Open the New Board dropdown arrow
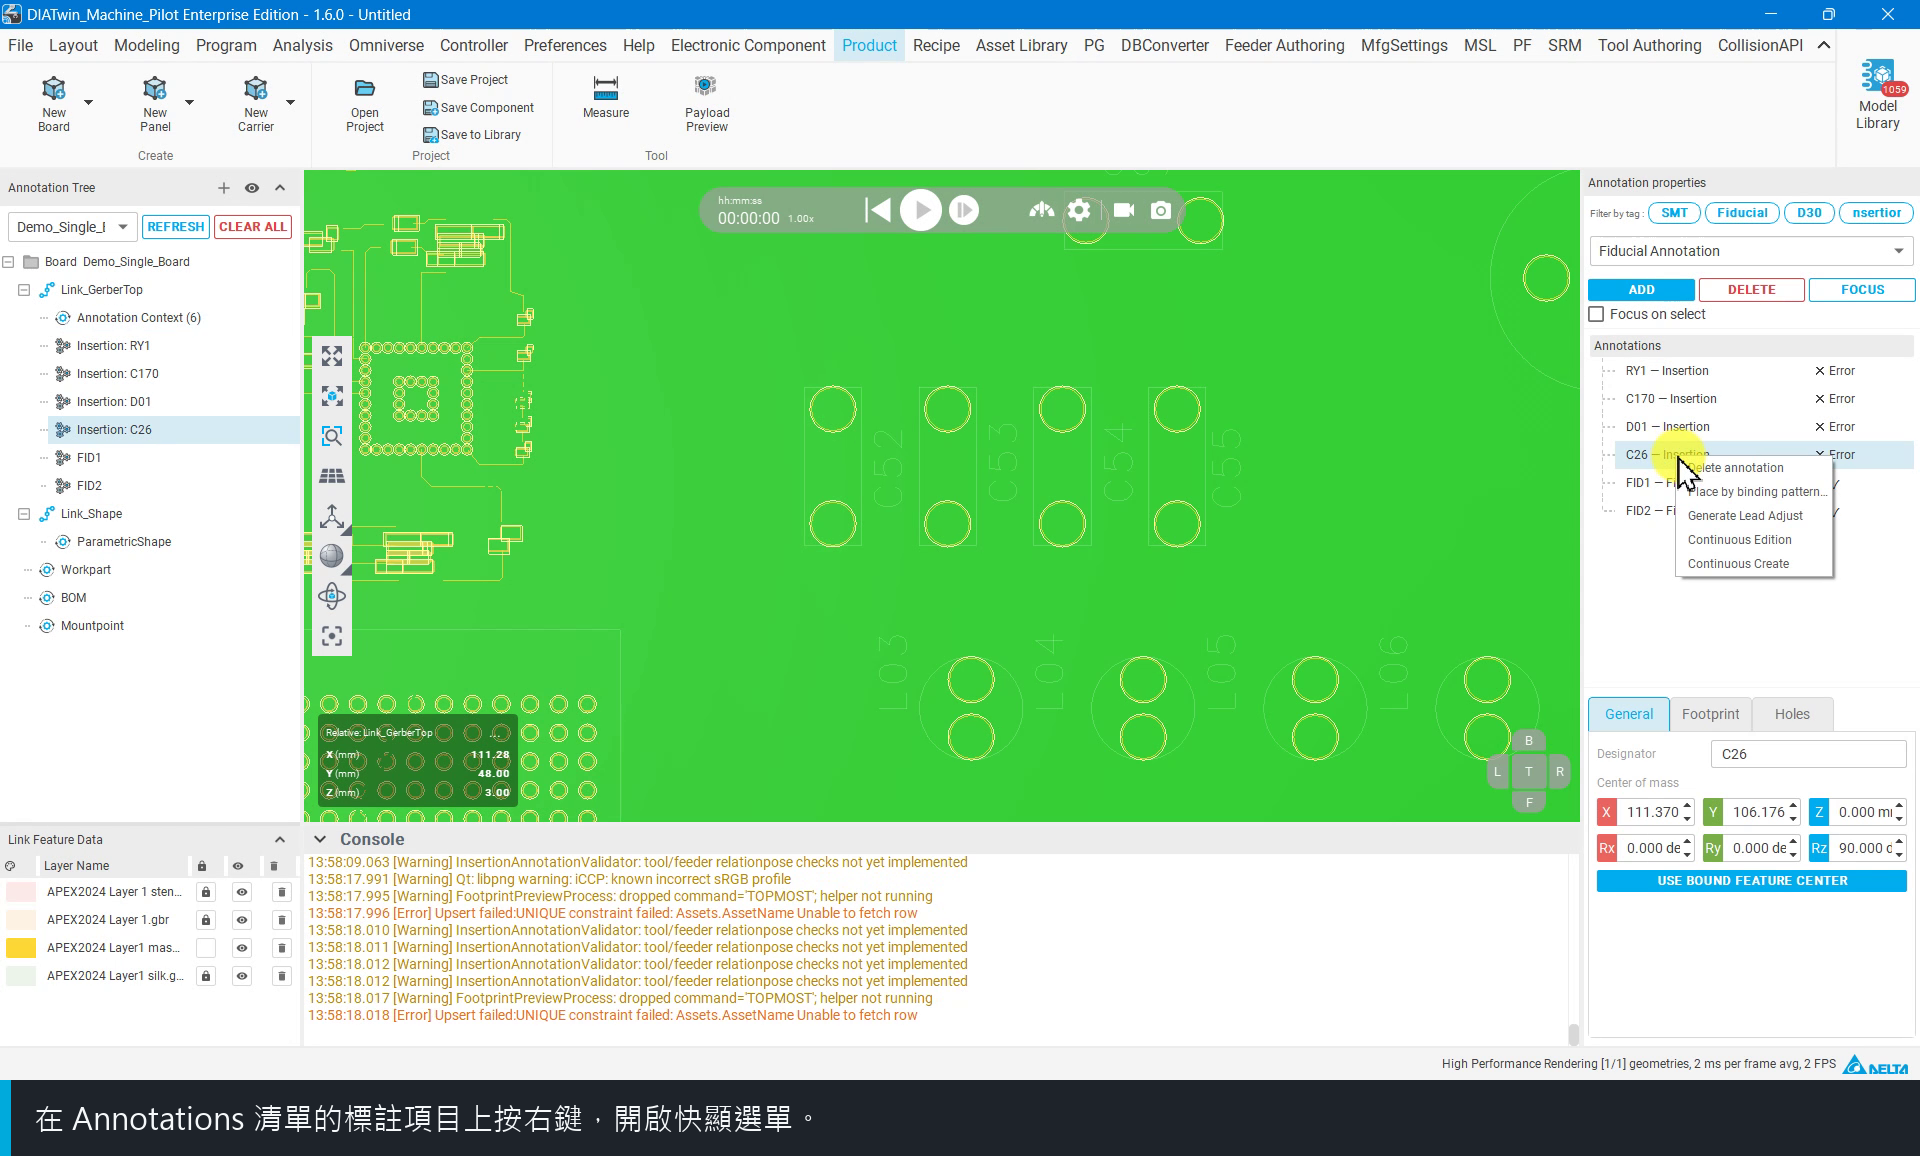 88,103
